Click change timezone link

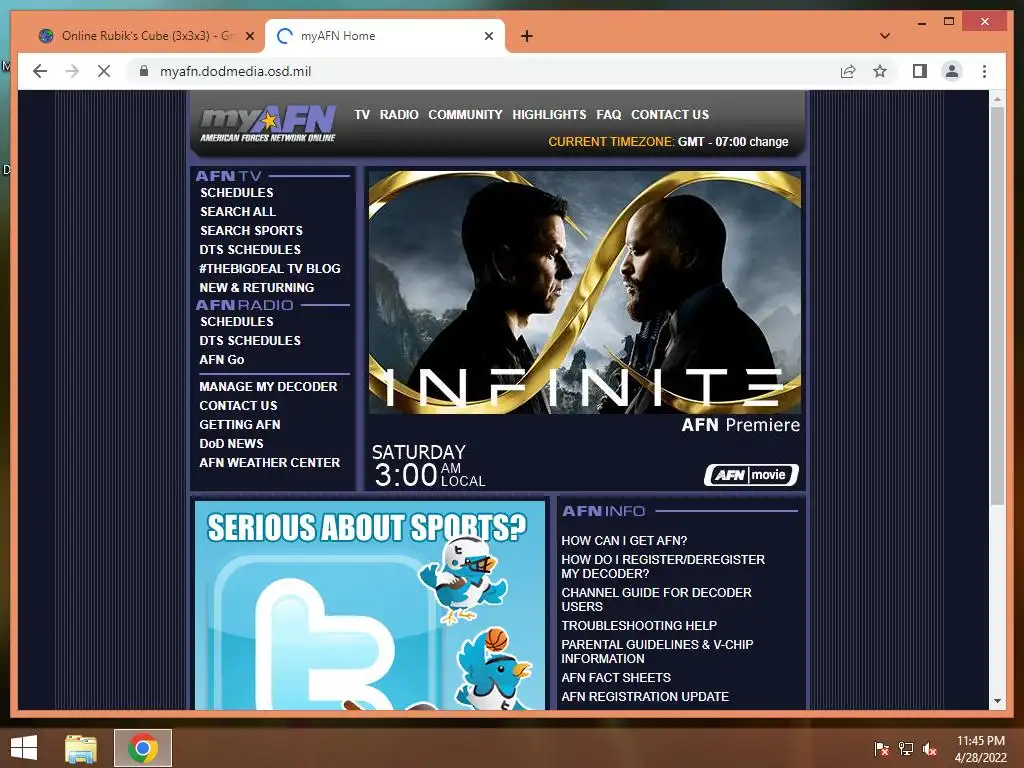(769, 142)
